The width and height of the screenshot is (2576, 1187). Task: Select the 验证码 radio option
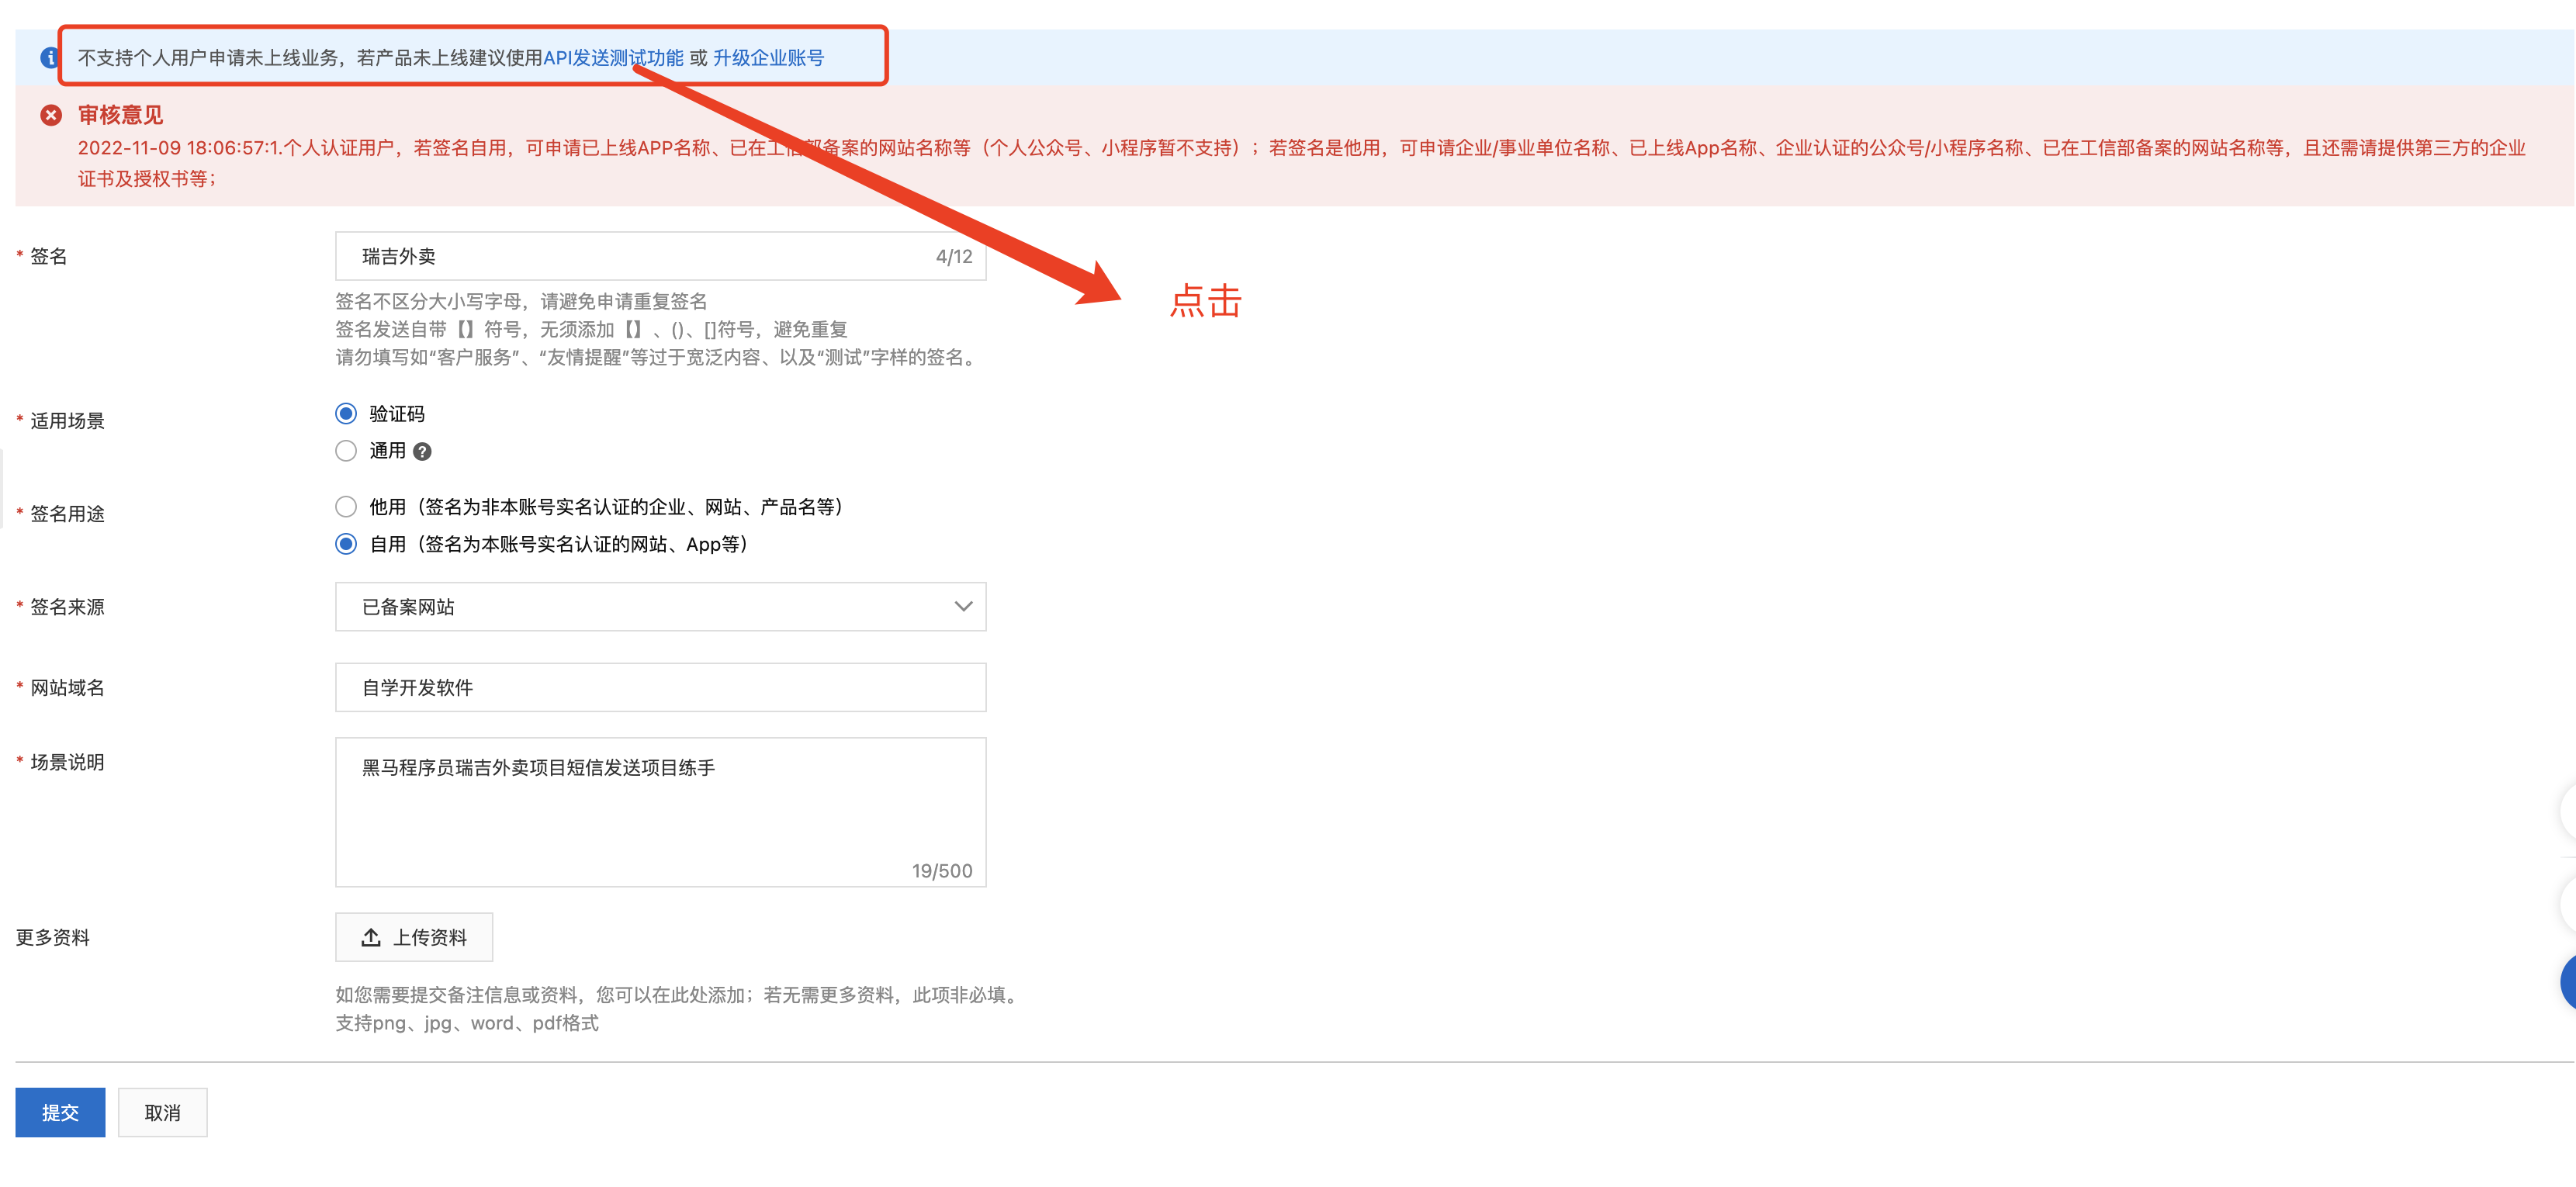click(346, 414)
